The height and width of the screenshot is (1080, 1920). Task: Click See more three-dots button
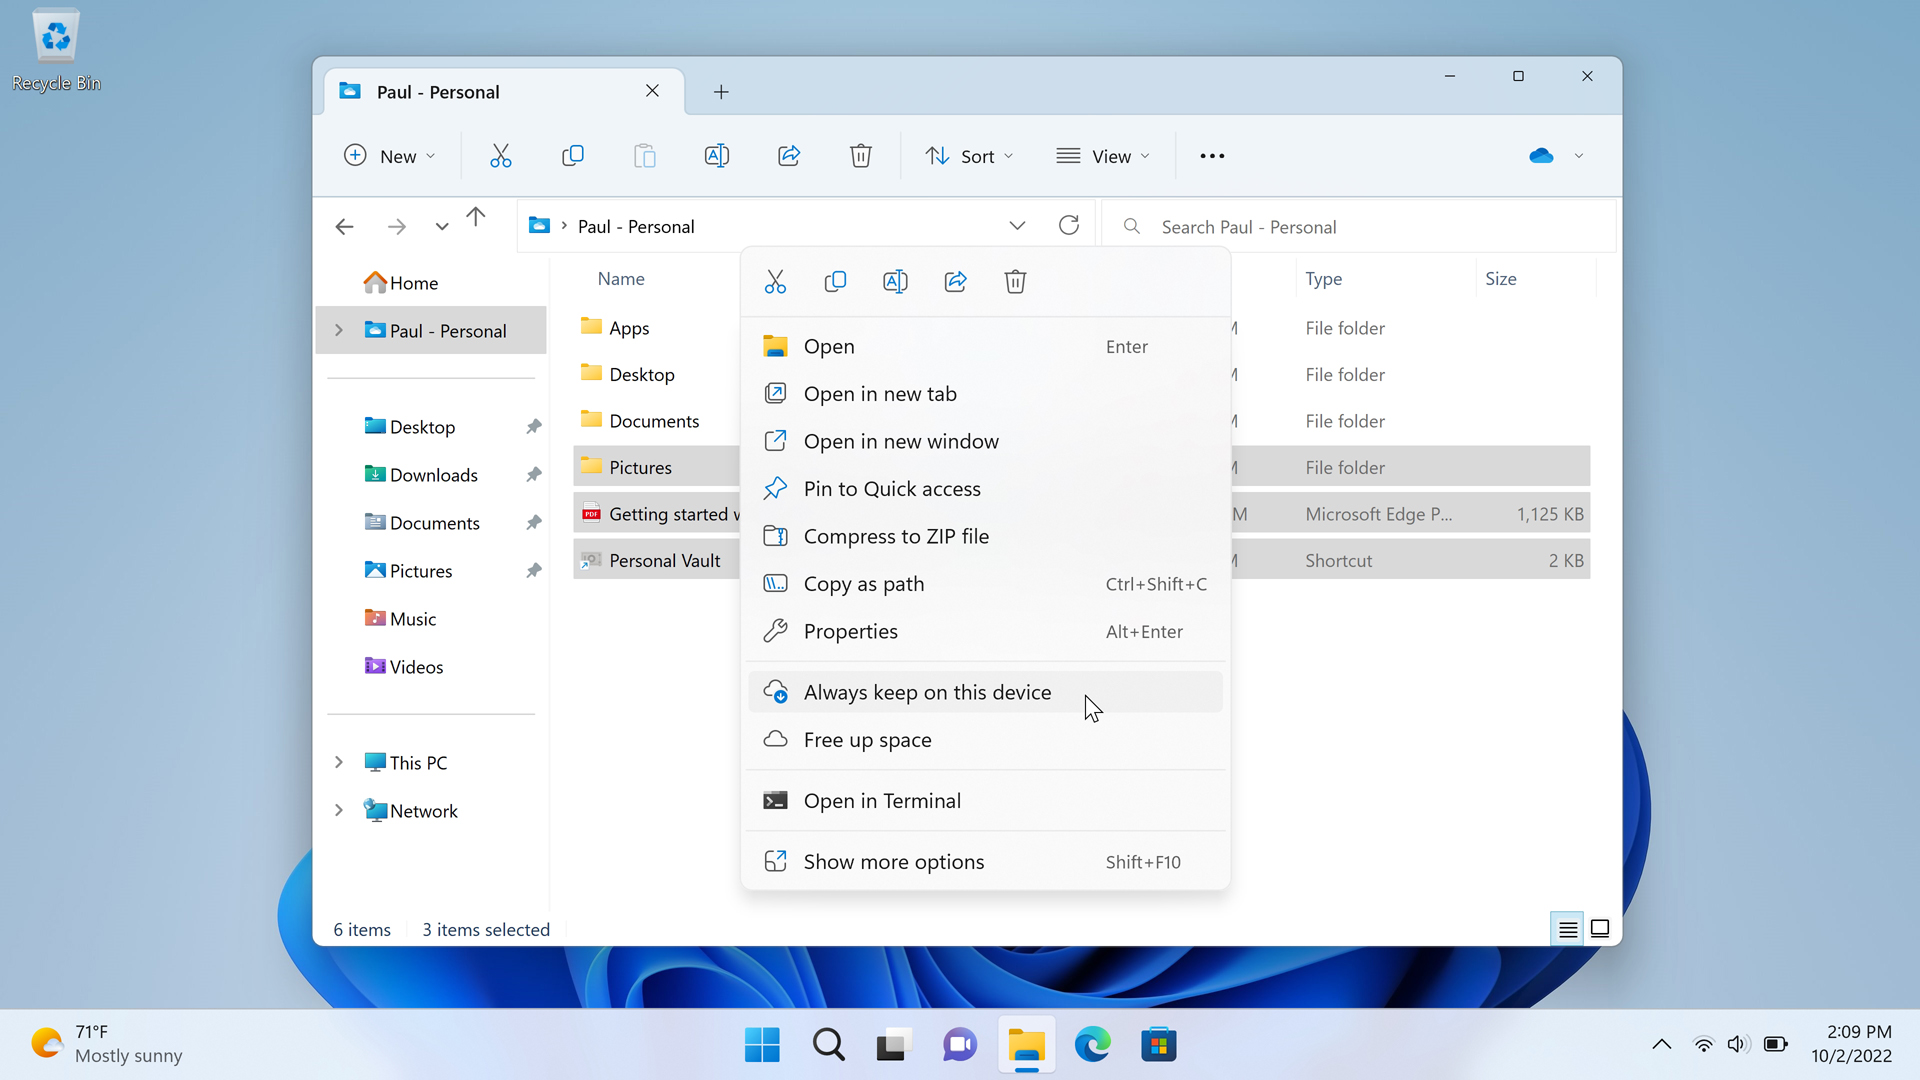tap(1212, 156)
